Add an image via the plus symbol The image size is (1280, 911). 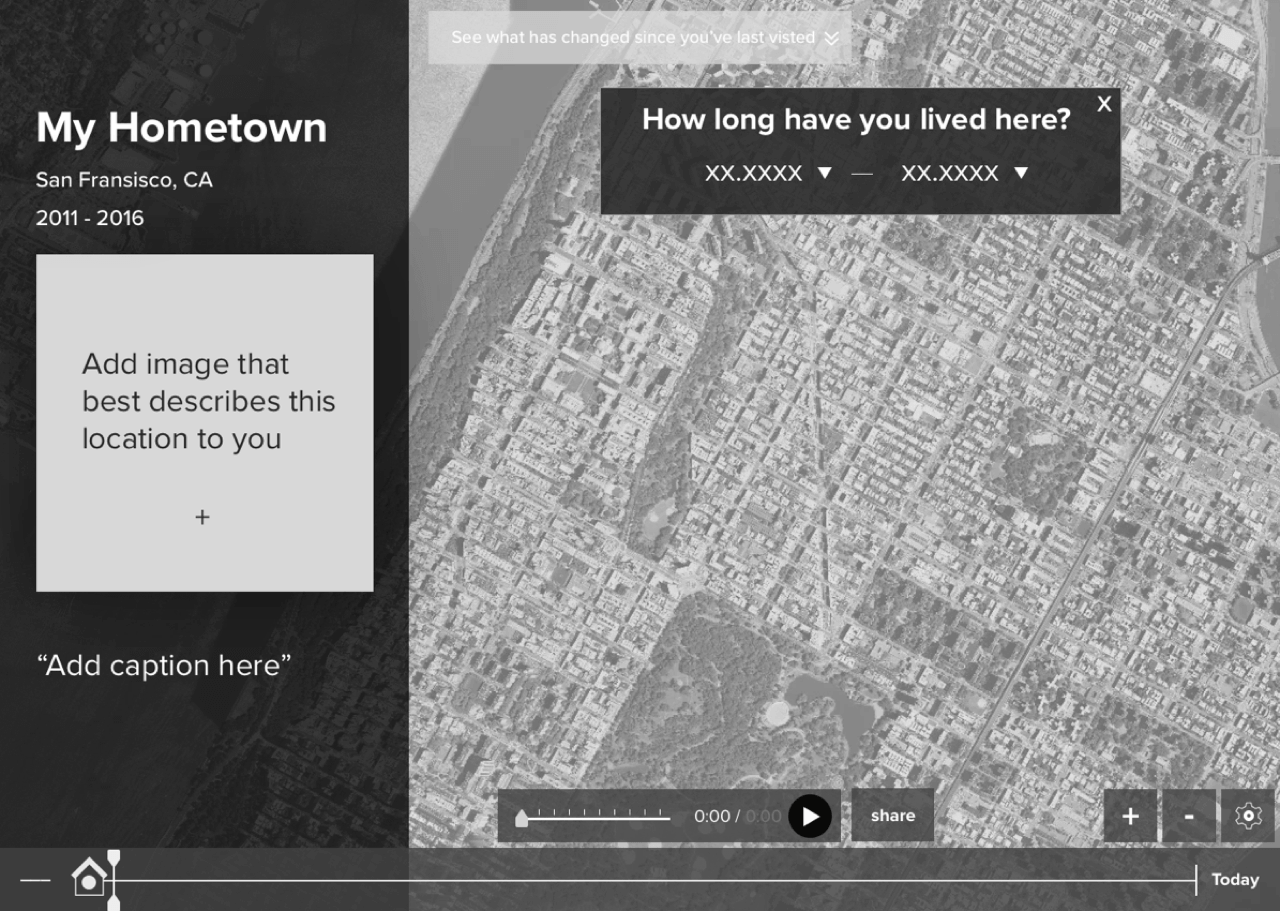coord(202,517)
